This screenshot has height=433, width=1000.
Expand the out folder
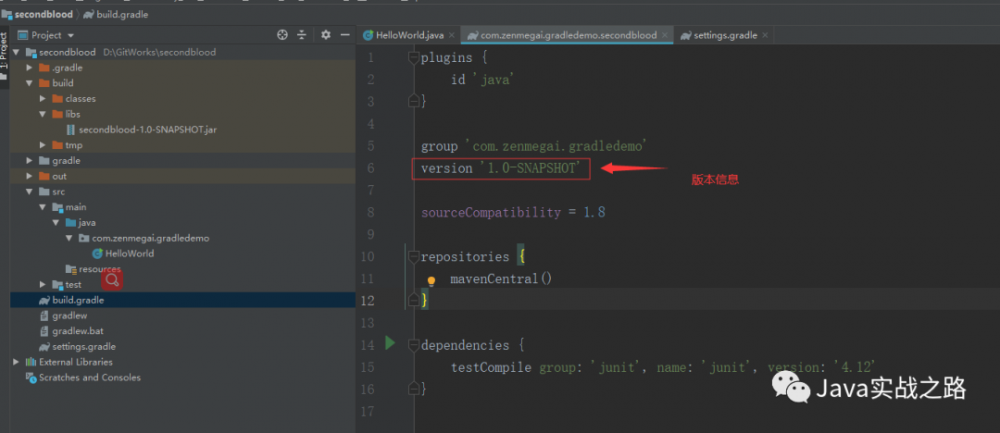pos(29,176)
